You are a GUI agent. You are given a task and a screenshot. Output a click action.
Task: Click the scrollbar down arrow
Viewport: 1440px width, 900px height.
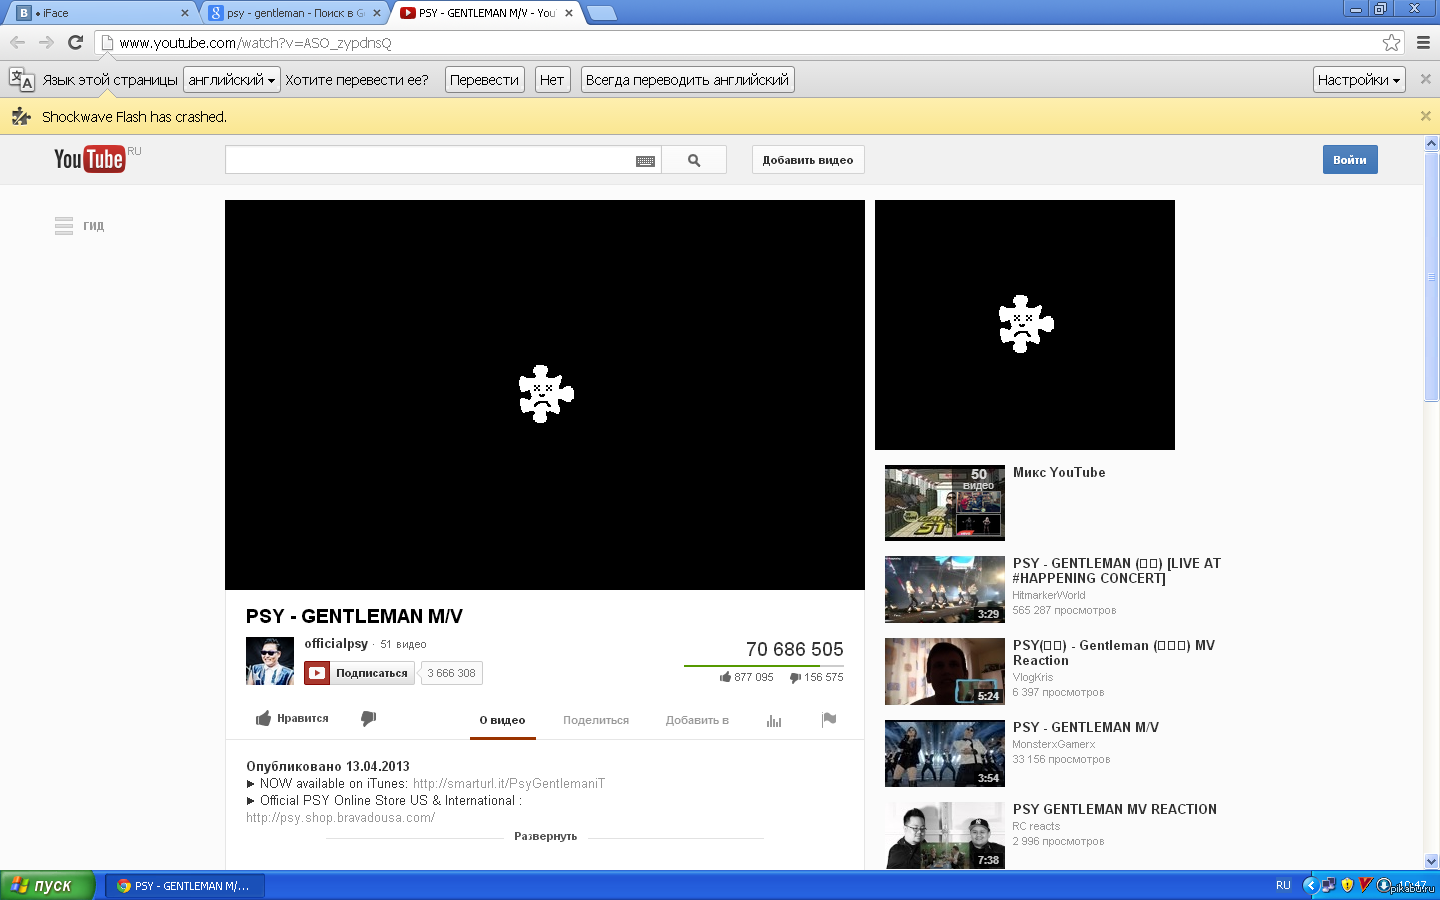click(1431, 861)
